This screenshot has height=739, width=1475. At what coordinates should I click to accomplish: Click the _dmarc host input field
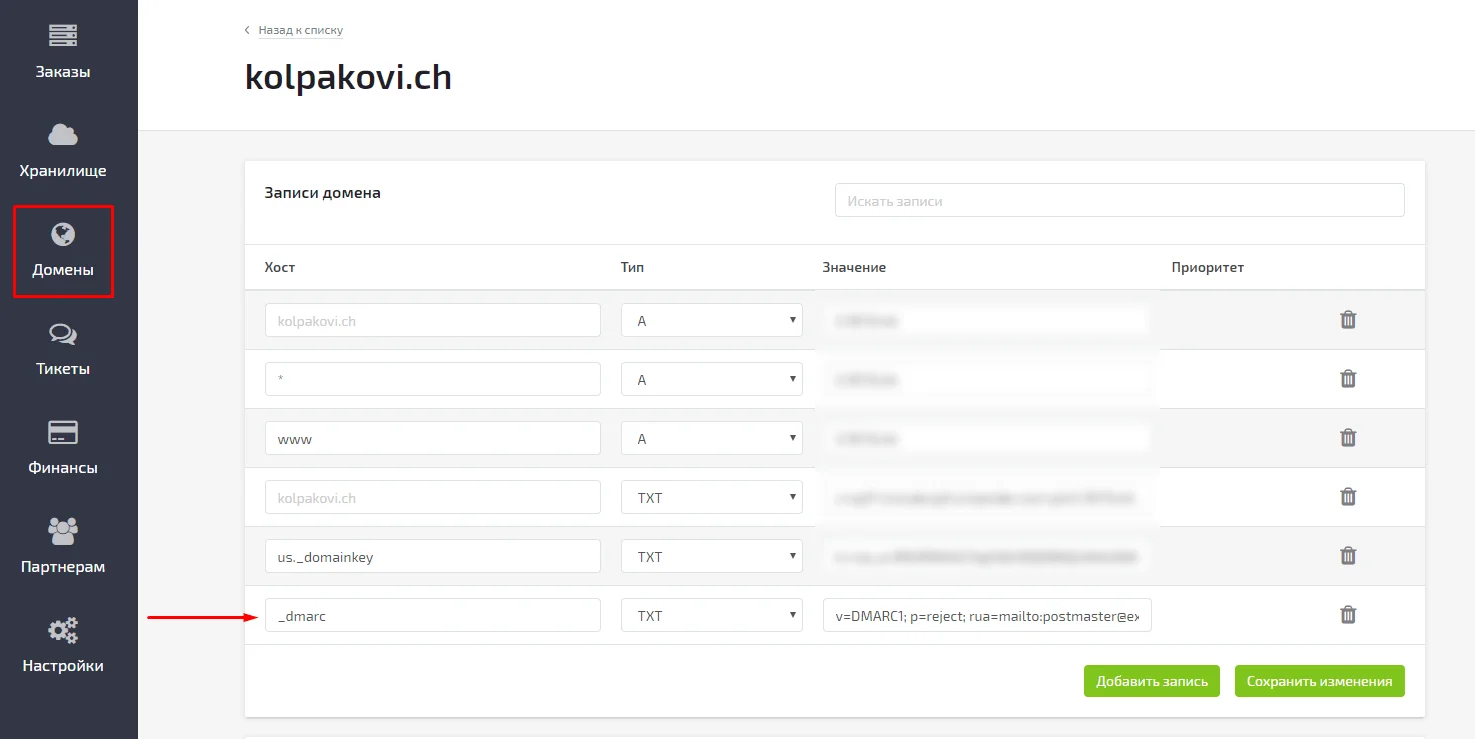pyautogui.click(x=432, y=615)
